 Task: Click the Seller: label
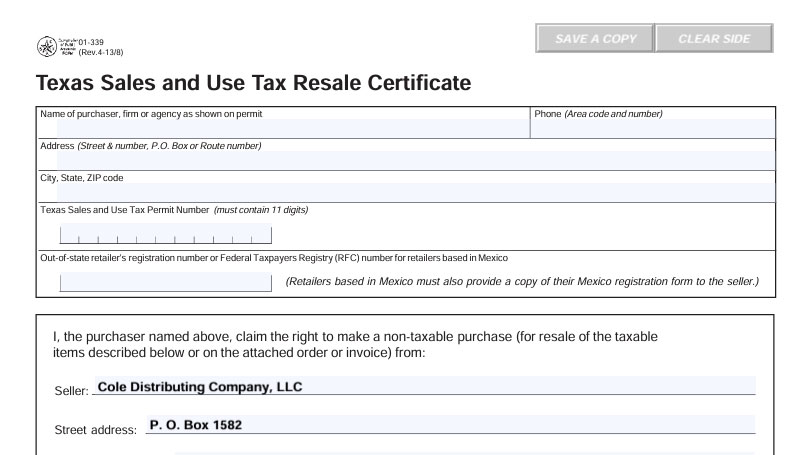point(72,391)
